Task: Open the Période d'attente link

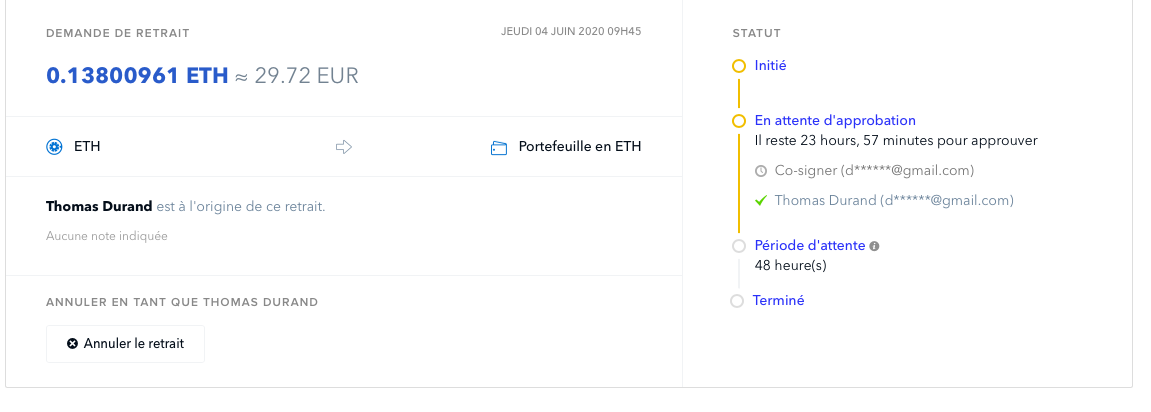Action: (810, 246)
